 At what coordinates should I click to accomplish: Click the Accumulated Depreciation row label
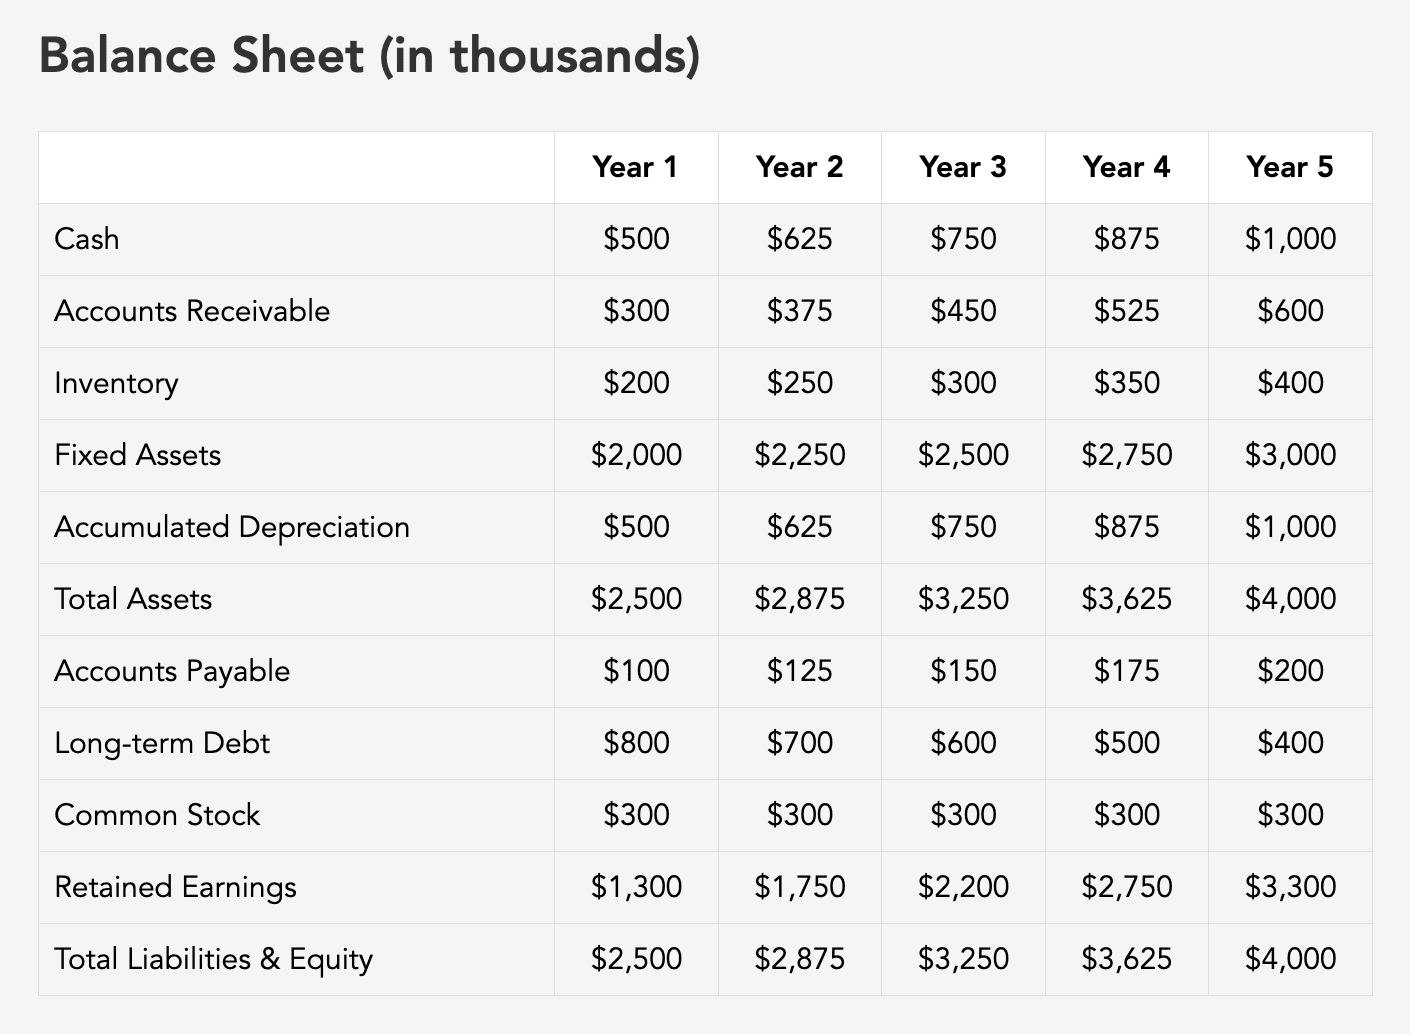[x=232, y=527]
